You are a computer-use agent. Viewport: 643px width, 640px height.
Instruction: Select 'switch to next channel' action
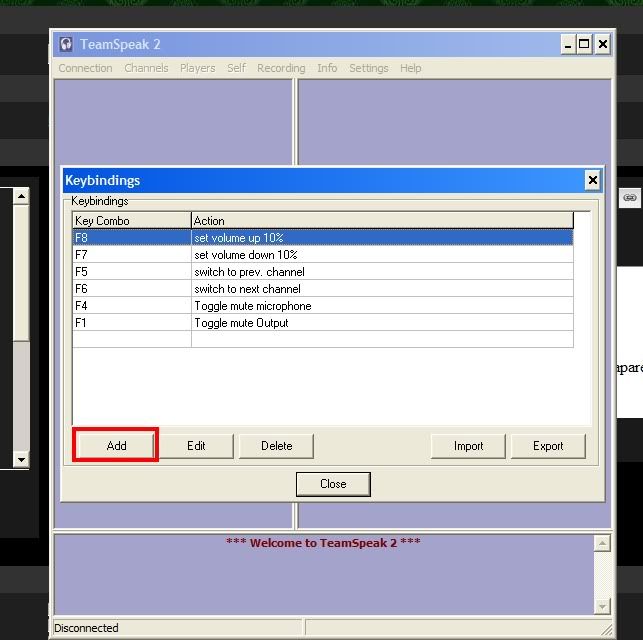(382, 289)
